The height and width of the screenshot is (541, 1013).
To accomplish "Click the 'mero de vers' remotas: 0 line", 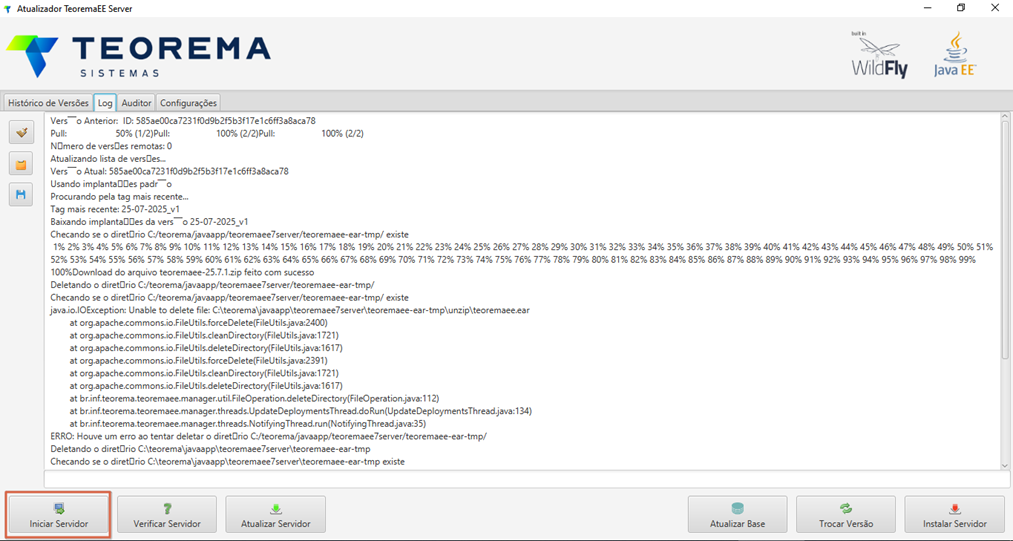I will pyautogui.click(x=111, y=146).
